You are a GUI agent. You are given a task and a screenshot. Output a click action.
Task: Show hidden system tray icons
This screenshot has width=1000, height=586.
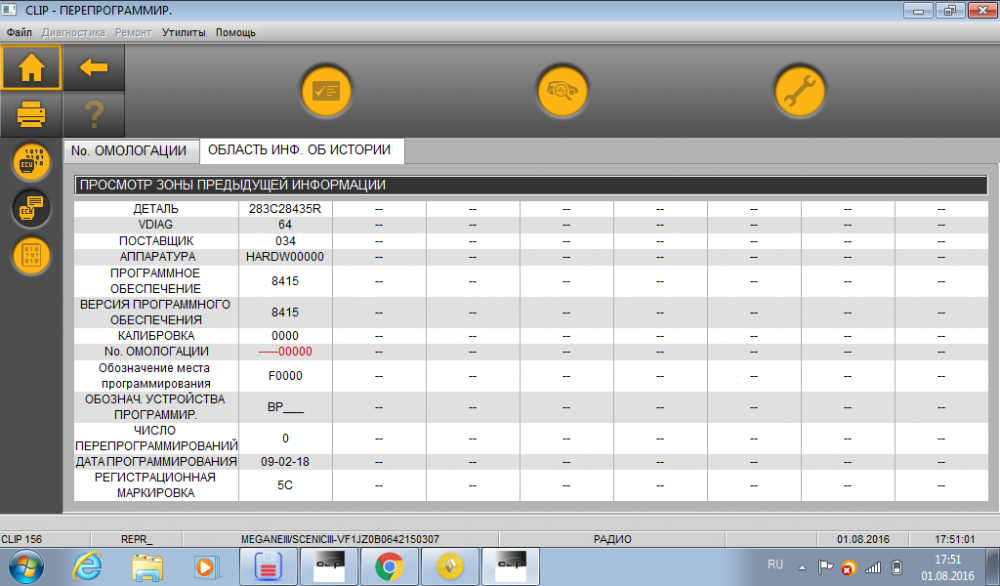[802, 568]
